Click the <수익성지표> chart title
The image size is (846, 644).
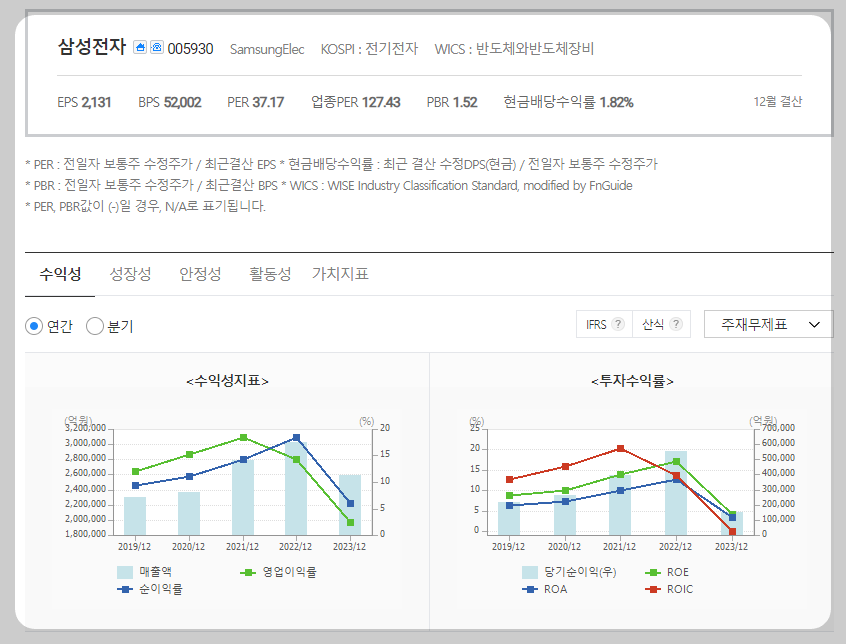pos(227,381)
